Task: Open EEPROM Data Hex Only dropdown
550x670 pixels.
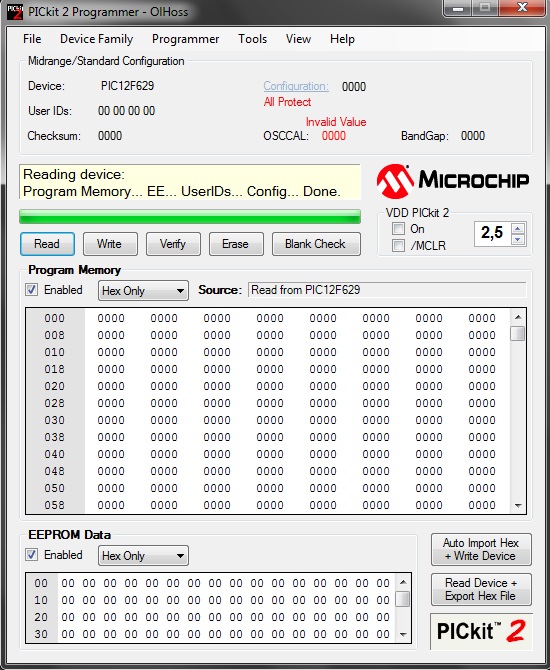Action: pyautogui.click(x=143, y=556)
